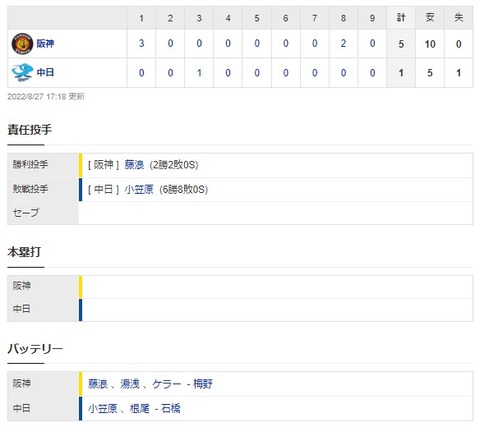Image resolution: width=480 pixels, height=427 pixels.
Task: Select Chunichi's 3rd inning score of 1
Action: tap(199, 73)
